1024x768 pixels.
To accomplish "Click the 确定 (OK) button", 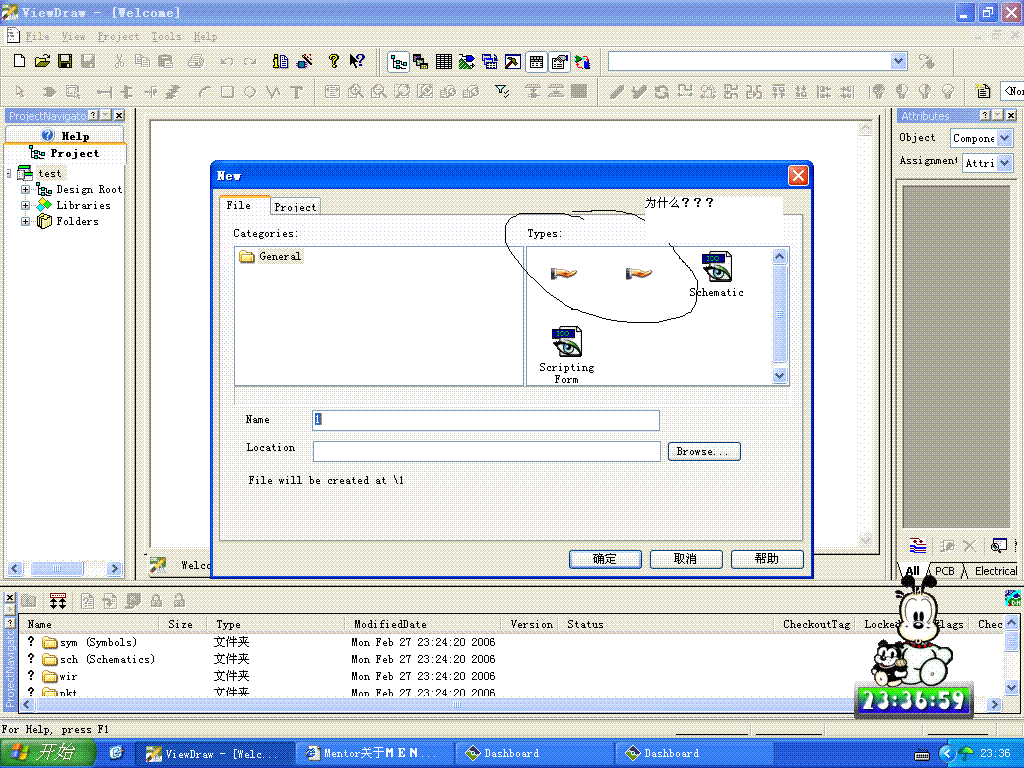I will point(605,559).
